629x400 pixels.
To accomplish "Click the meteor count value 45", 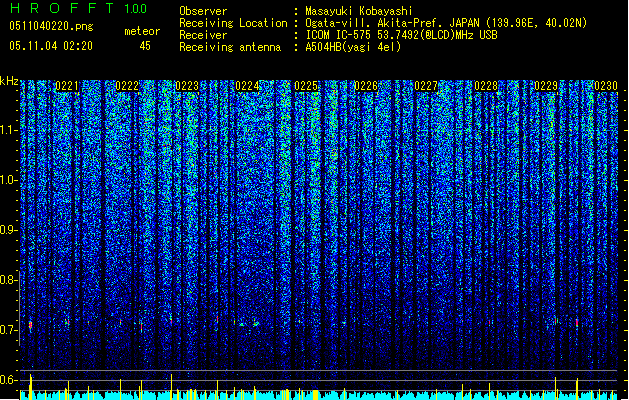I will (x=145, y=46).
